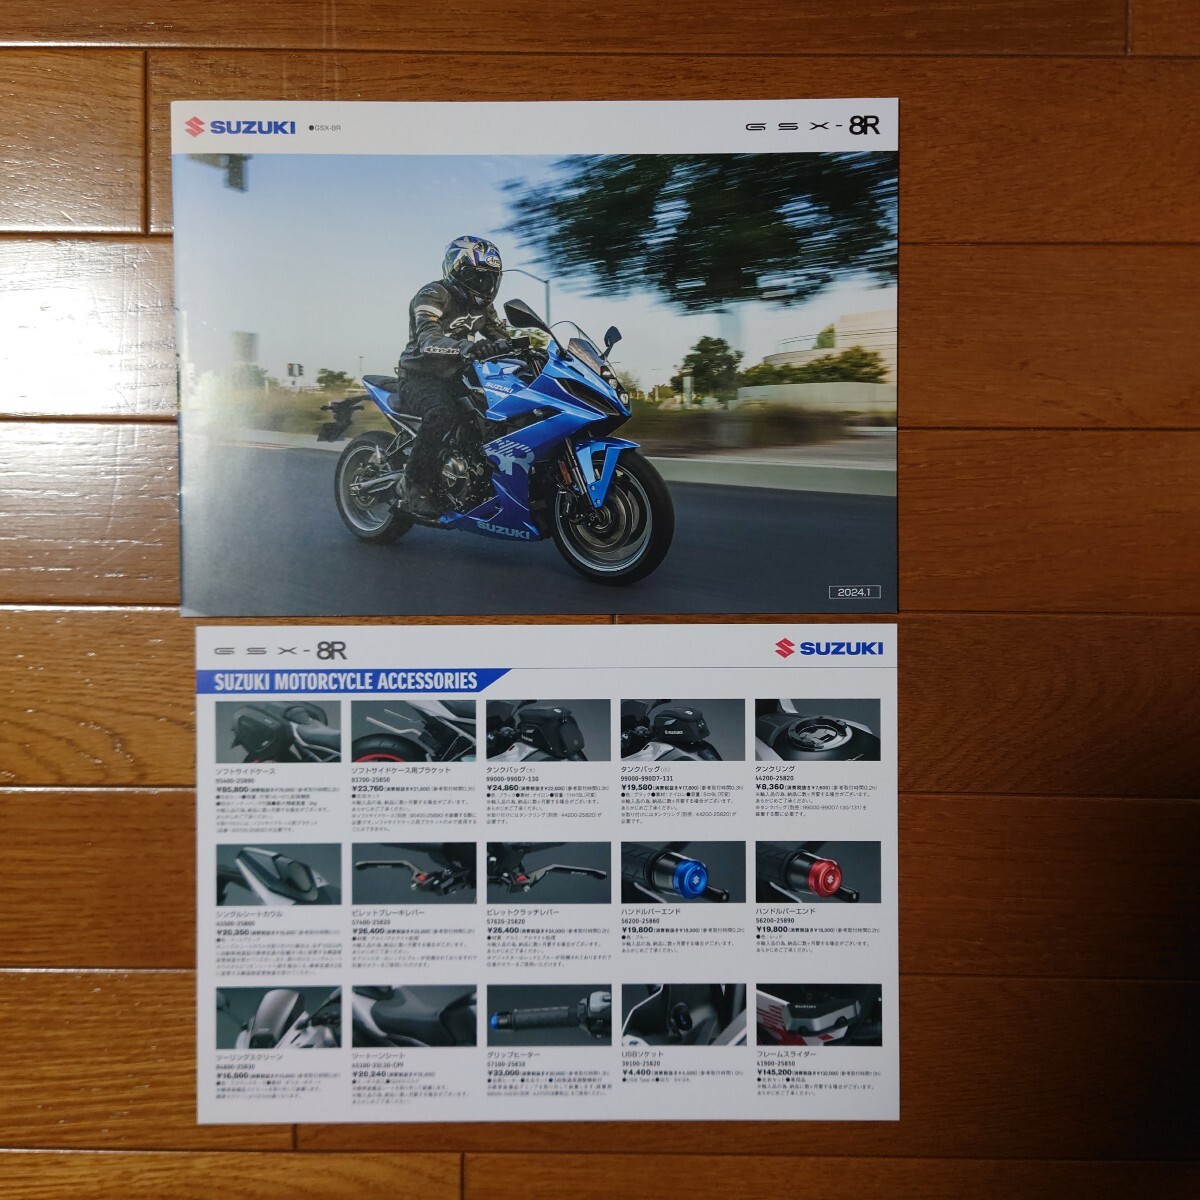Select the large tank bag photo priced ¥24,860
1200x1200 pixels.
(548, 731)
